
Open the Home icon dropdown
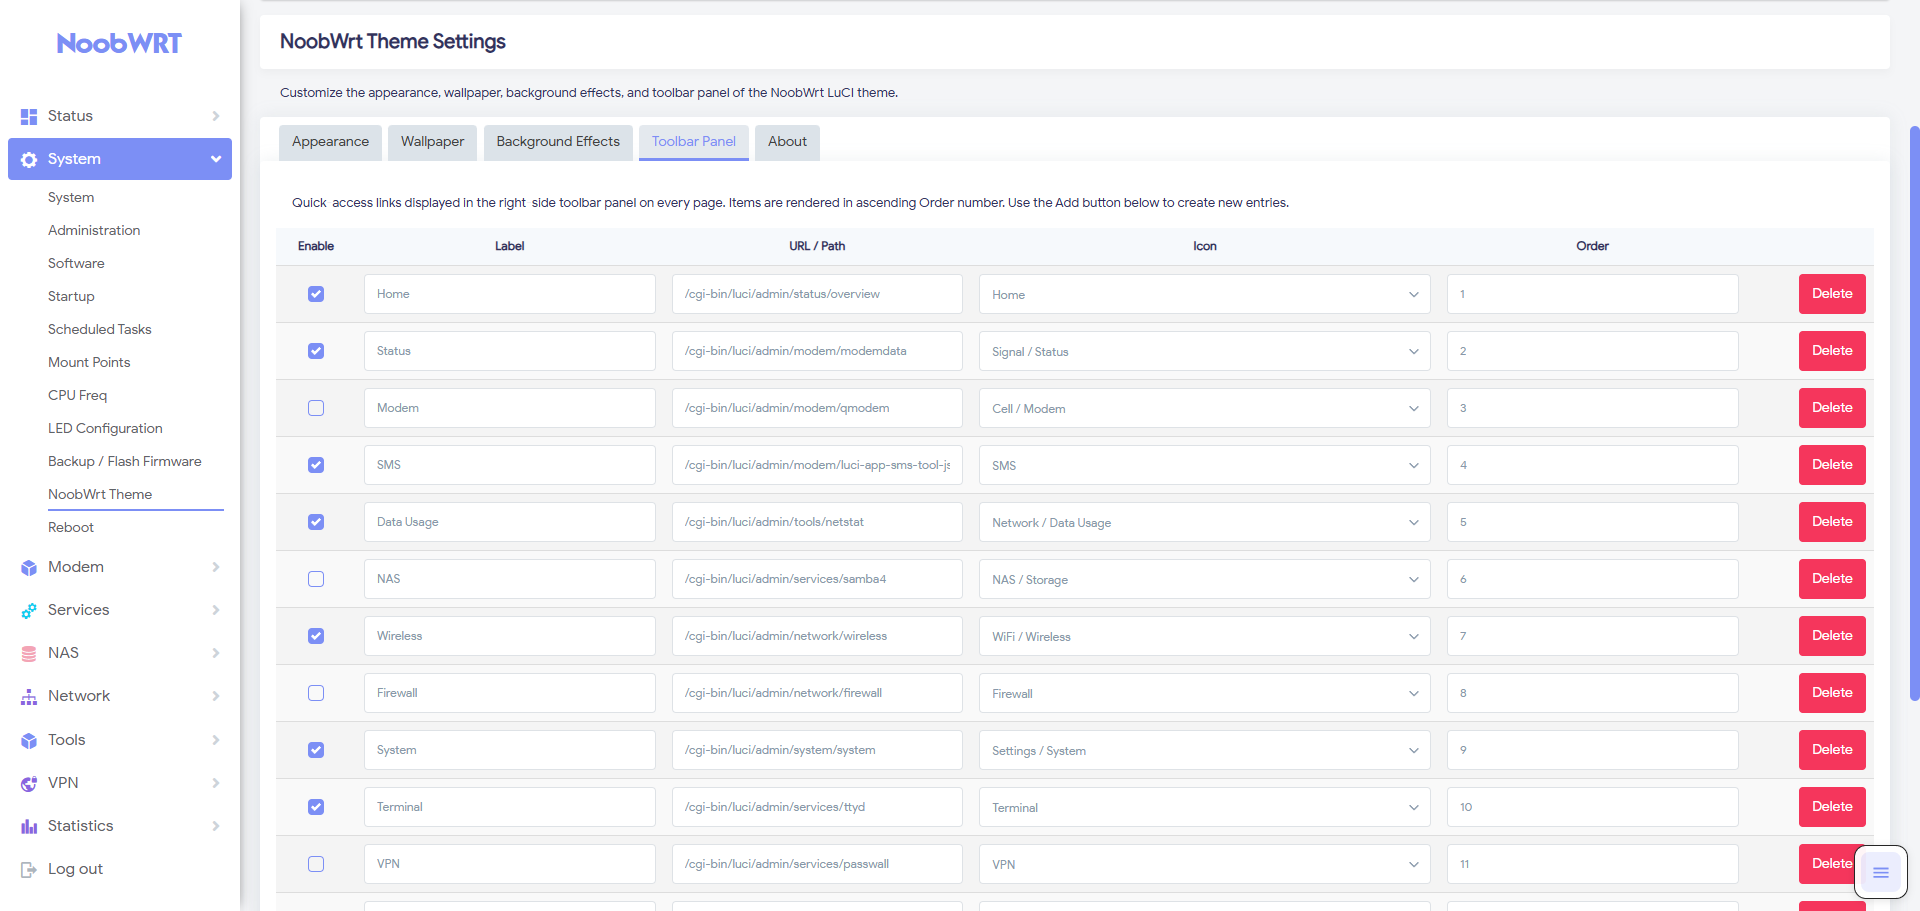tap(1204, 294)
